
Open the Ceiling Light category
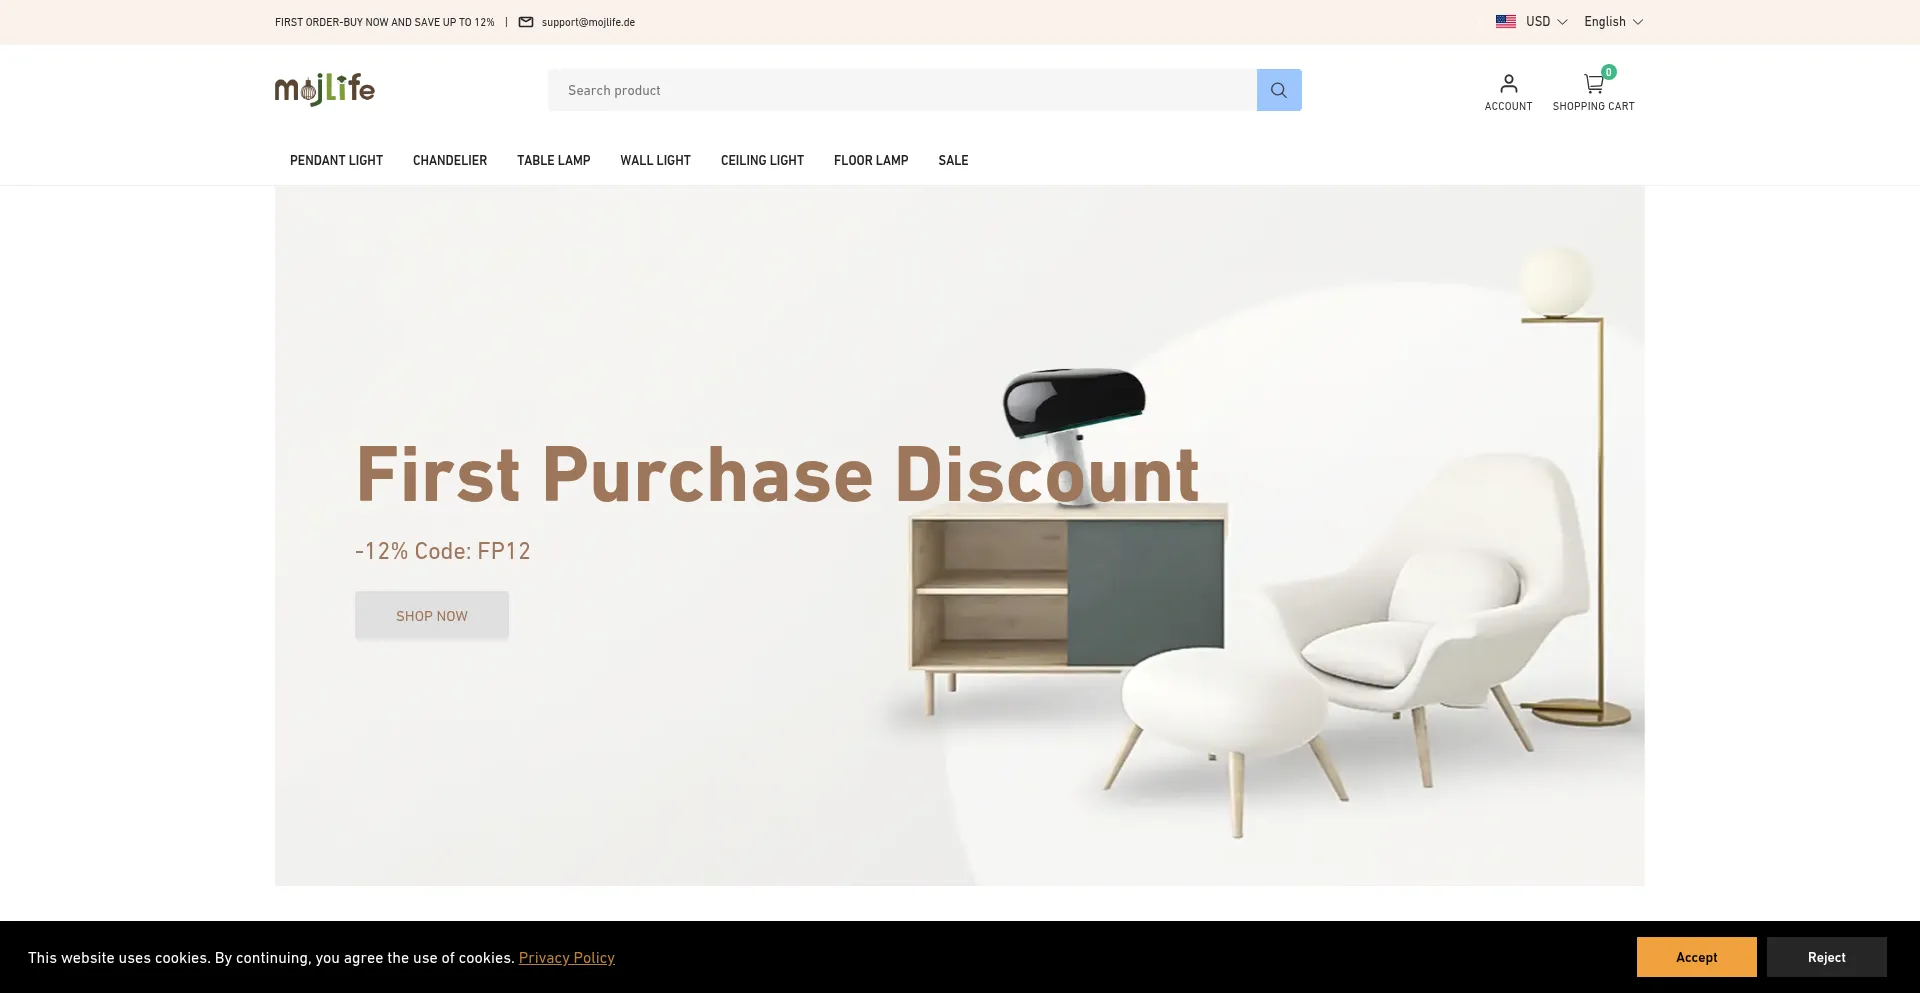click(762, 160)
